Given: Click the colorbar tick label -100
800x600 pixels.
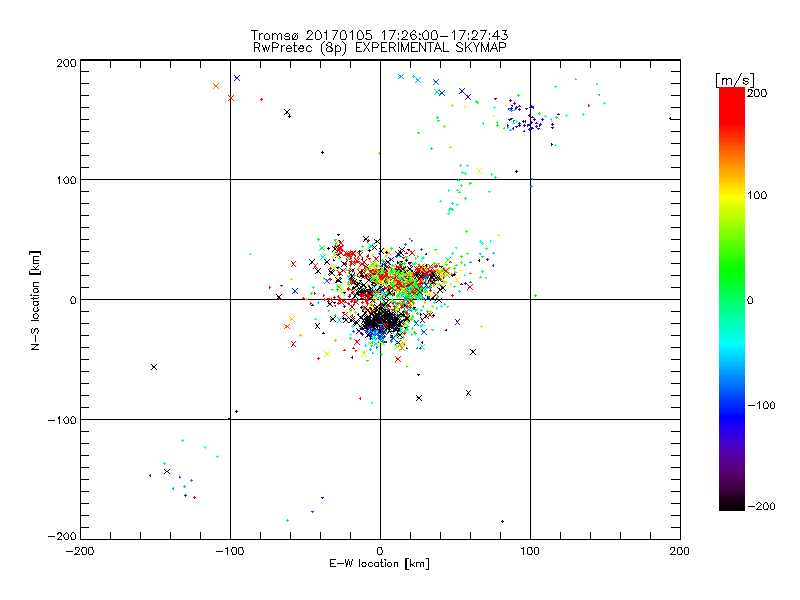Looking at the screenshot, I should 761,405.
